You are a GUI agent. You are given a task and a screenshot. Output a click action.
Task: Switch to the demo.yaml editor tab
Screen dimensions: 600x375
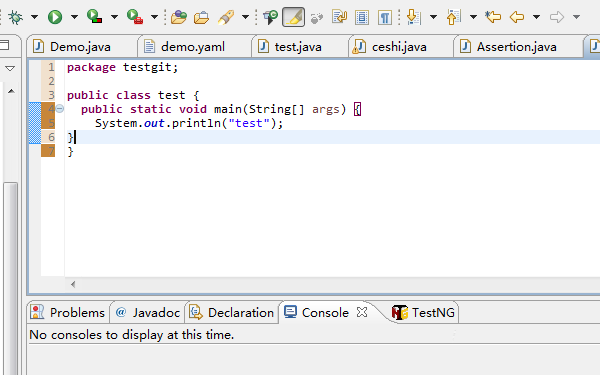[194, 47]
